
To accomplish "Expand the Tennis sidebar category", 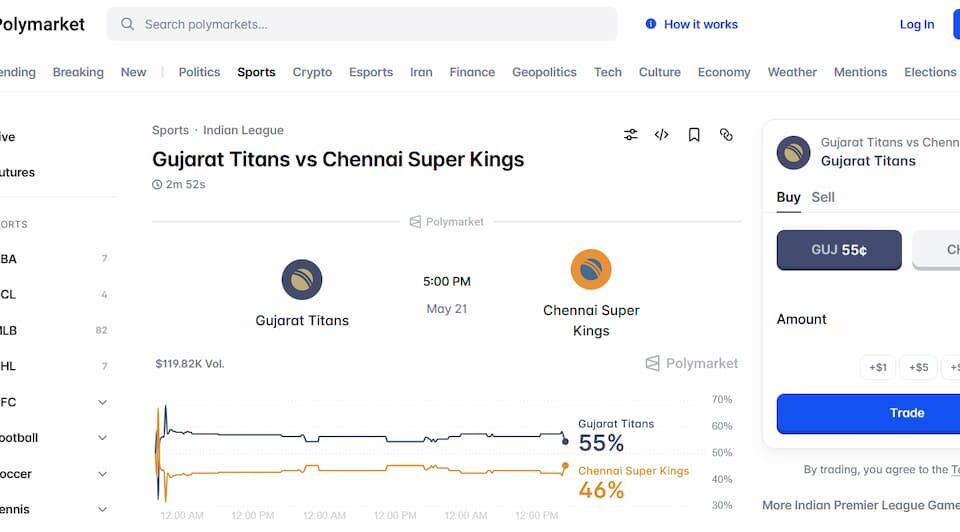I will tap(103, 509).
